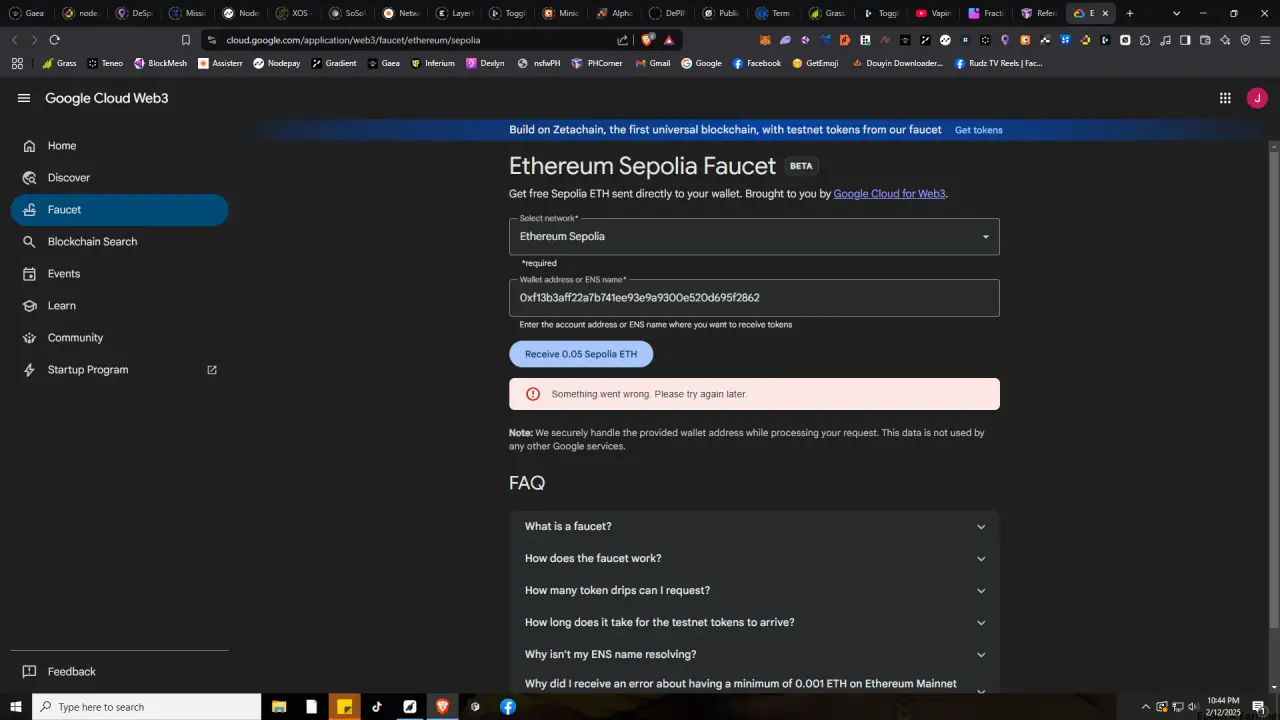Screen dimensions: 1280x720
Task: Expand 'Why isn't my ENS name resolving?'
Action: click(754, 655)
